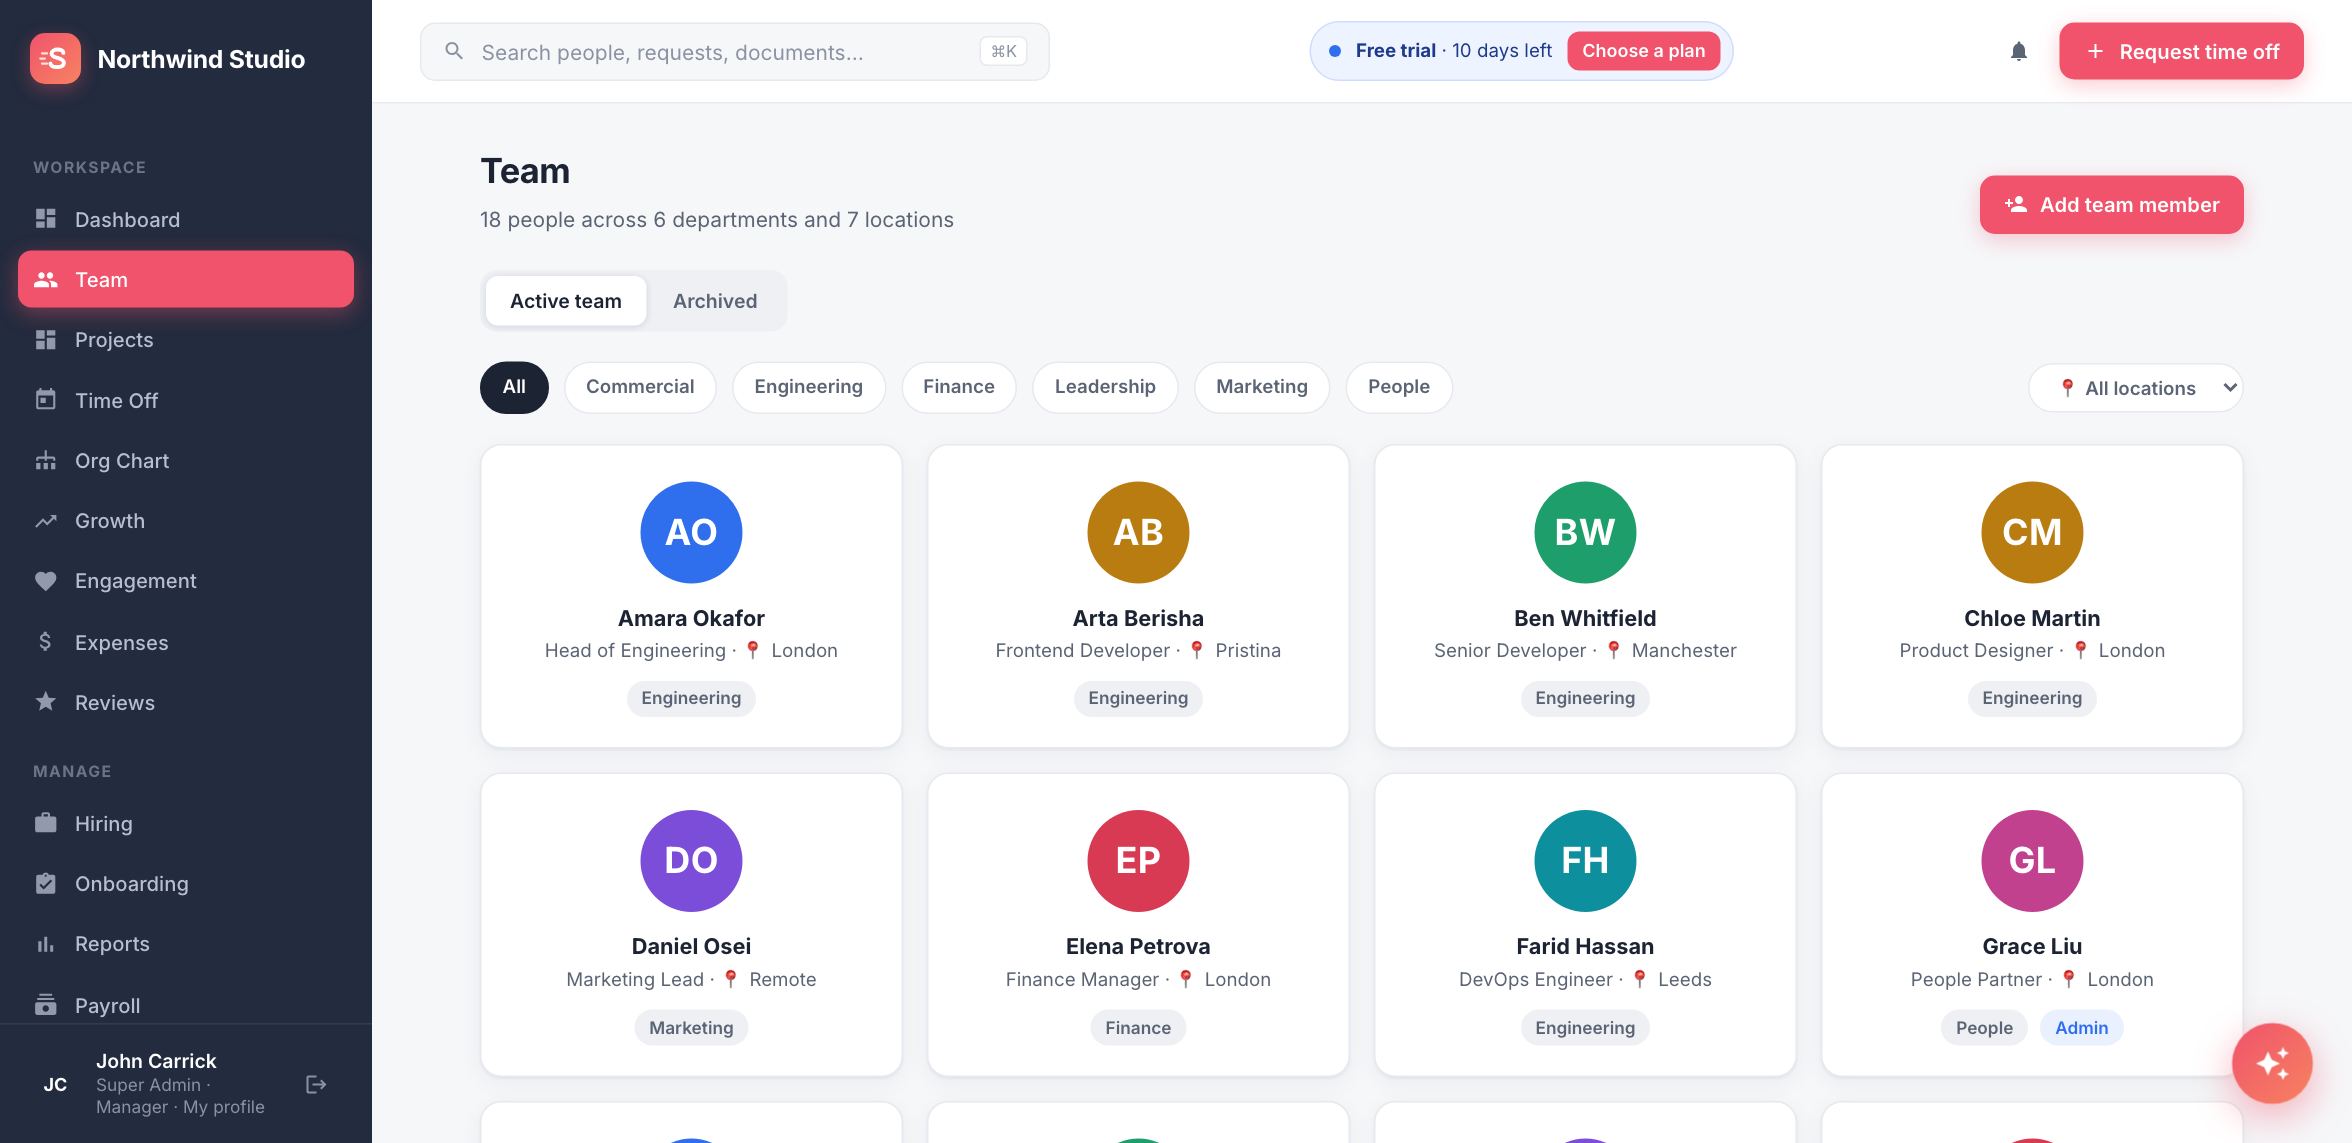Open the AI assistant sparkle button
This screenshot has width=2352, height=1143.
click(2272, 1063)
